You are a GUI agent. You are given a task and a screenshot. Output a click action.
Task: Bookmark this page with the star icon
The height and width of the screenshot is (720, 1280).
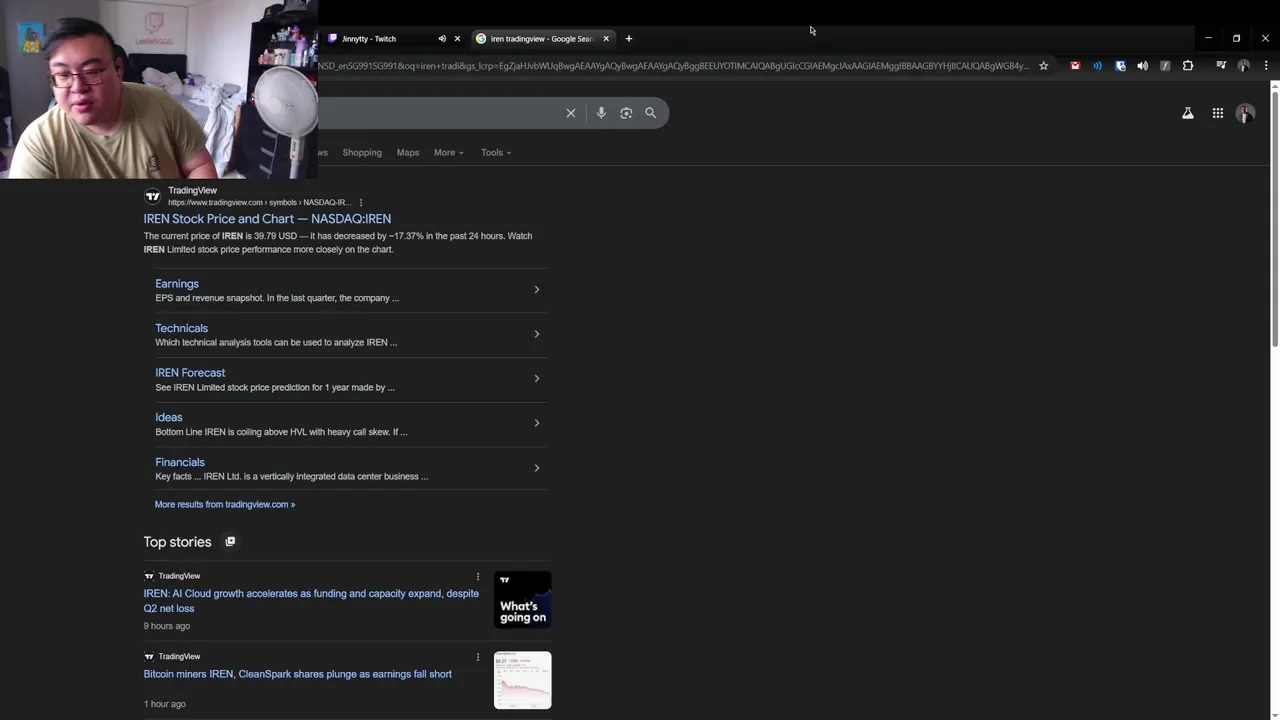tap(1043, 66)
